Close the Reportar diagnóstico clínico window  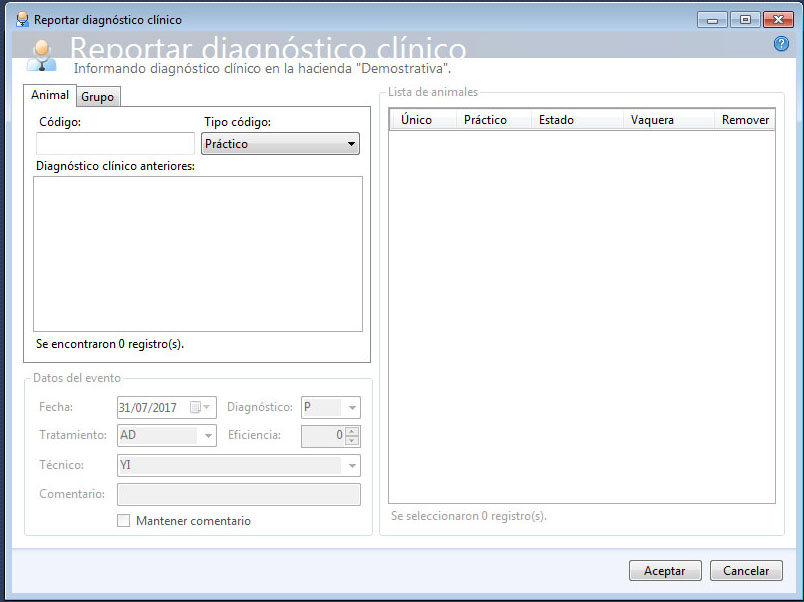[778, 19]
